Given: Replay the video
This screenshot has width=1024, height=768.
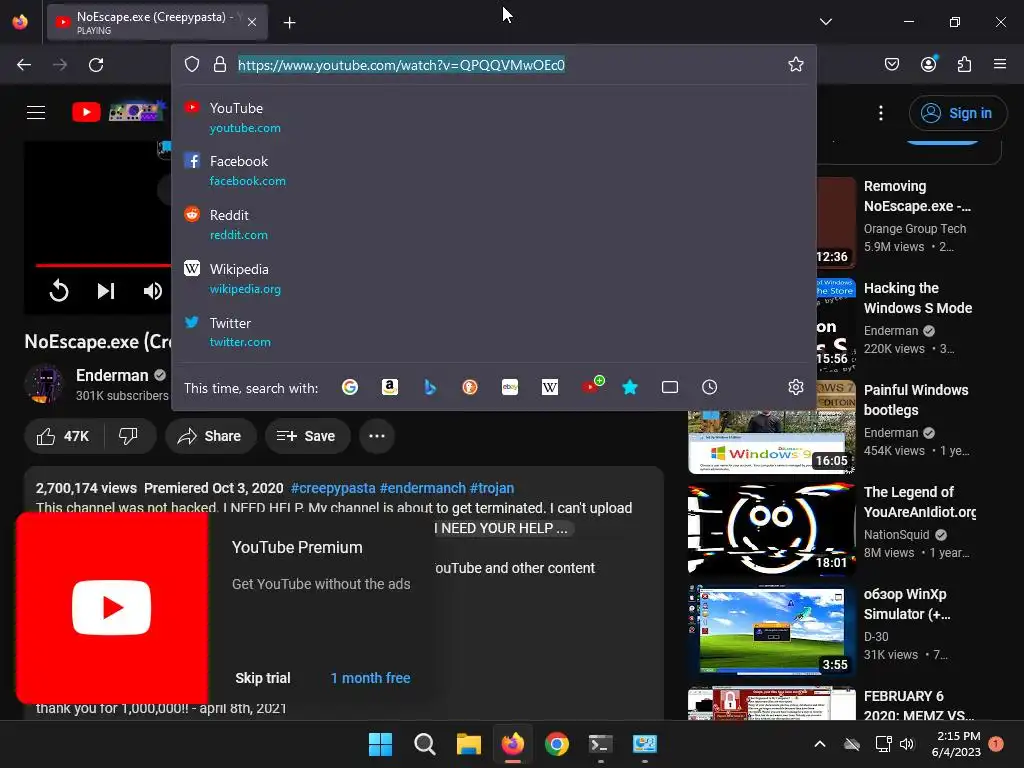Looking at the screenshot, I should (59, 291).
